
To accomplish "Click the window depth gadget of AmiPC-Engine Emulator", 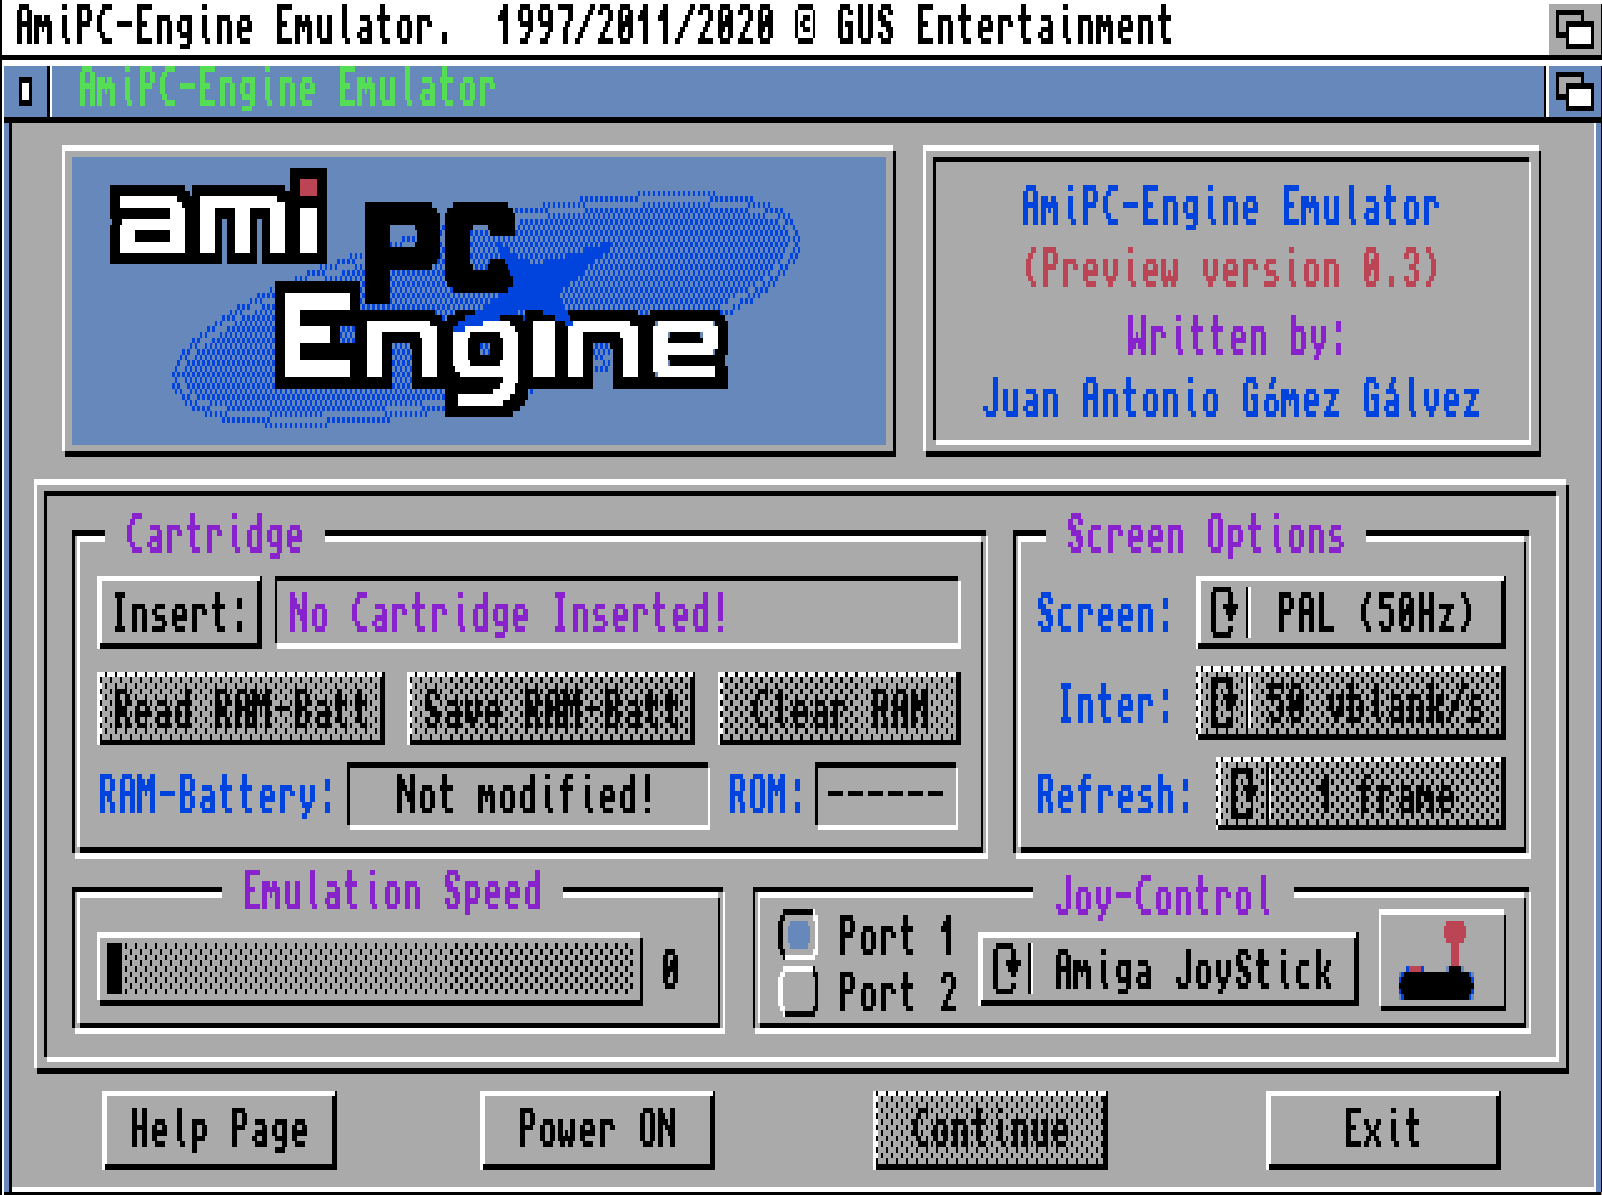I will 1574,92.
